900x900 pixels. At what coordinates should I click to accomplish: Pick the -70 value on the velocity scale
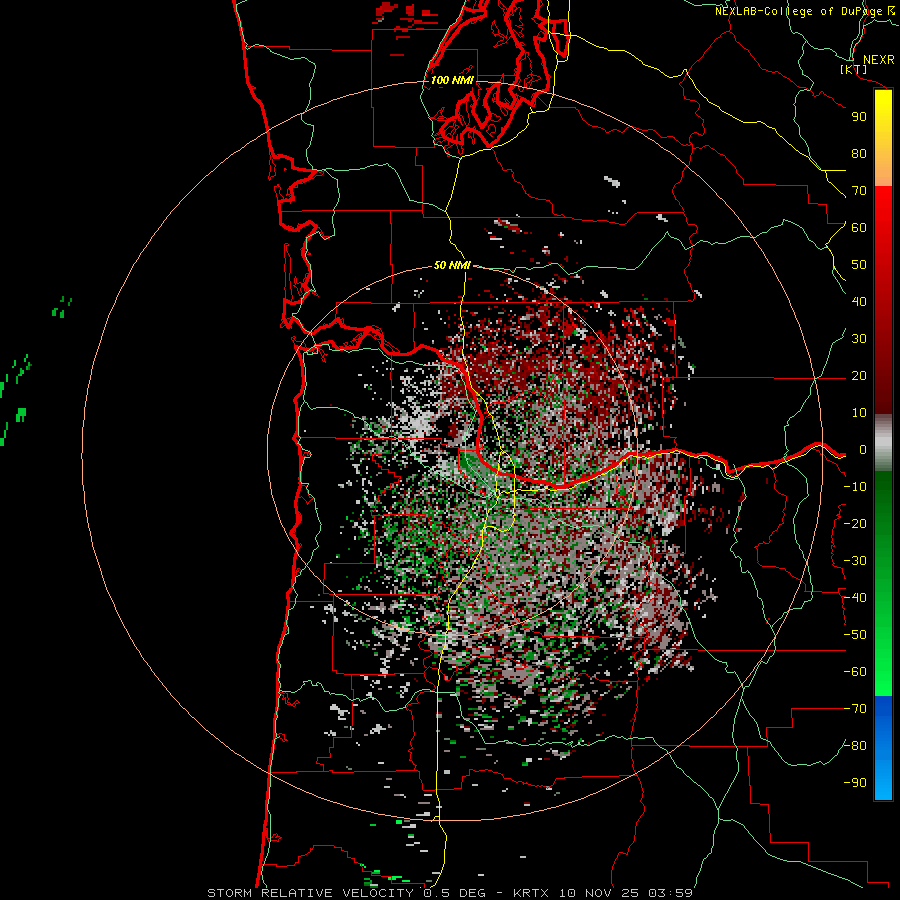click(x=855, y=709)
